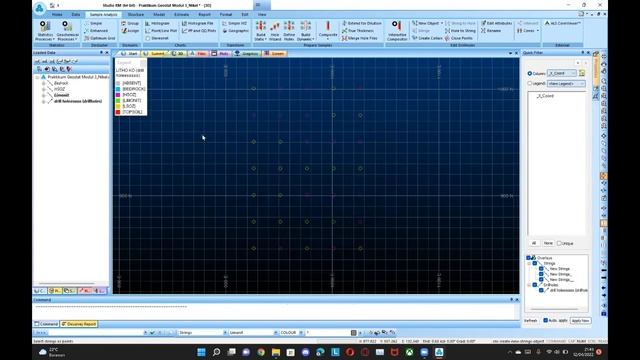Click Merge Hole Files tool
Viewport: 640px width, 360px height.
pyautogui.click(x=360, y=38)
